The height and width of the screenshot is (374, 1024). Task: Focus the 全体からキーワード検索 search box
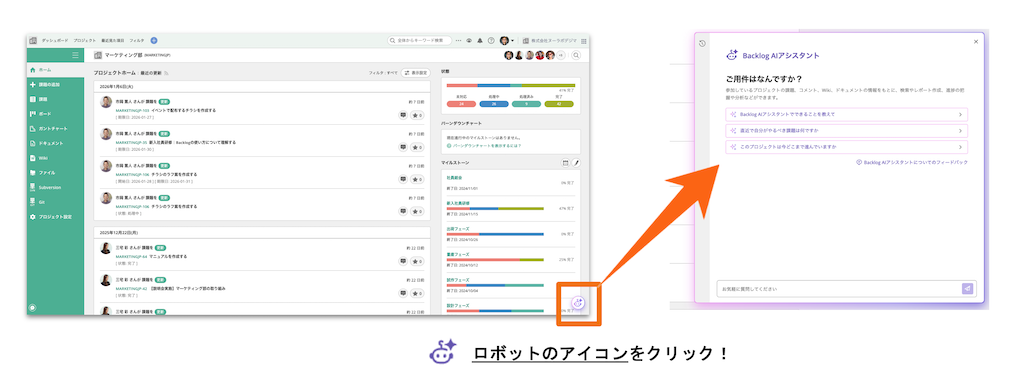tap(419, 40)
